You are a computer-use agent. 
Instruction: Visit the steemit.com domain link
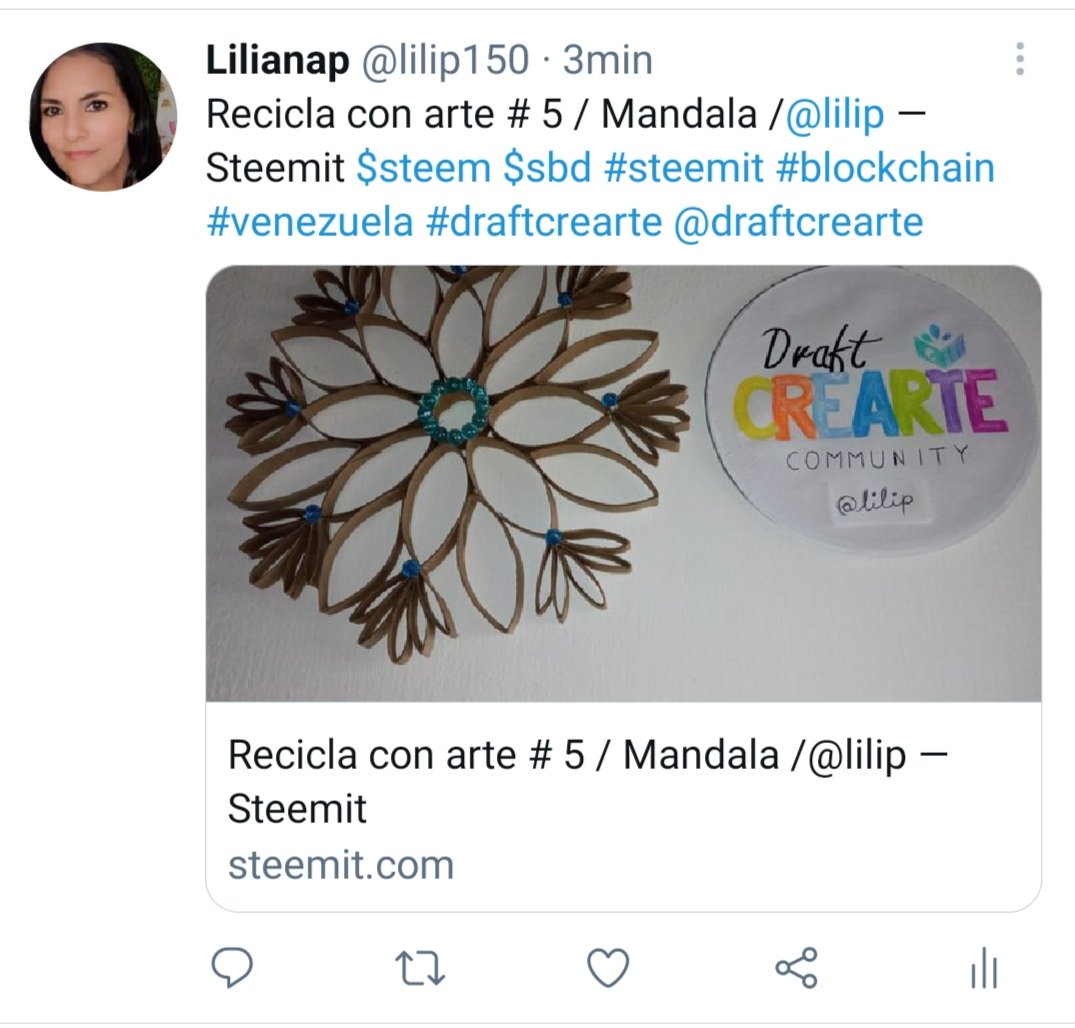click(341, 865)
